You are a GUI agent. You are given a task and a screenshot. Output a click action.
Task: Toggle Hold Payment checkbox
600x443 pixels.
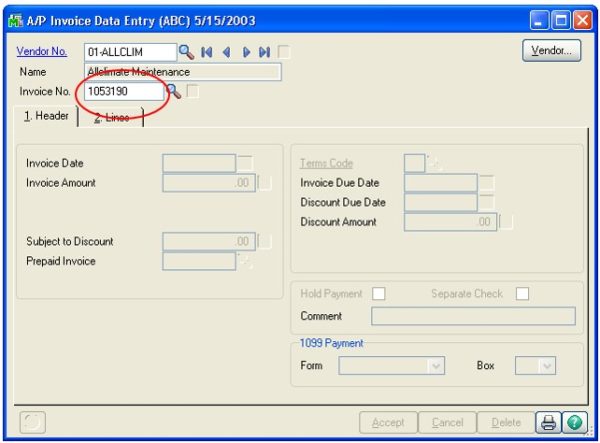tap(378, 293)
